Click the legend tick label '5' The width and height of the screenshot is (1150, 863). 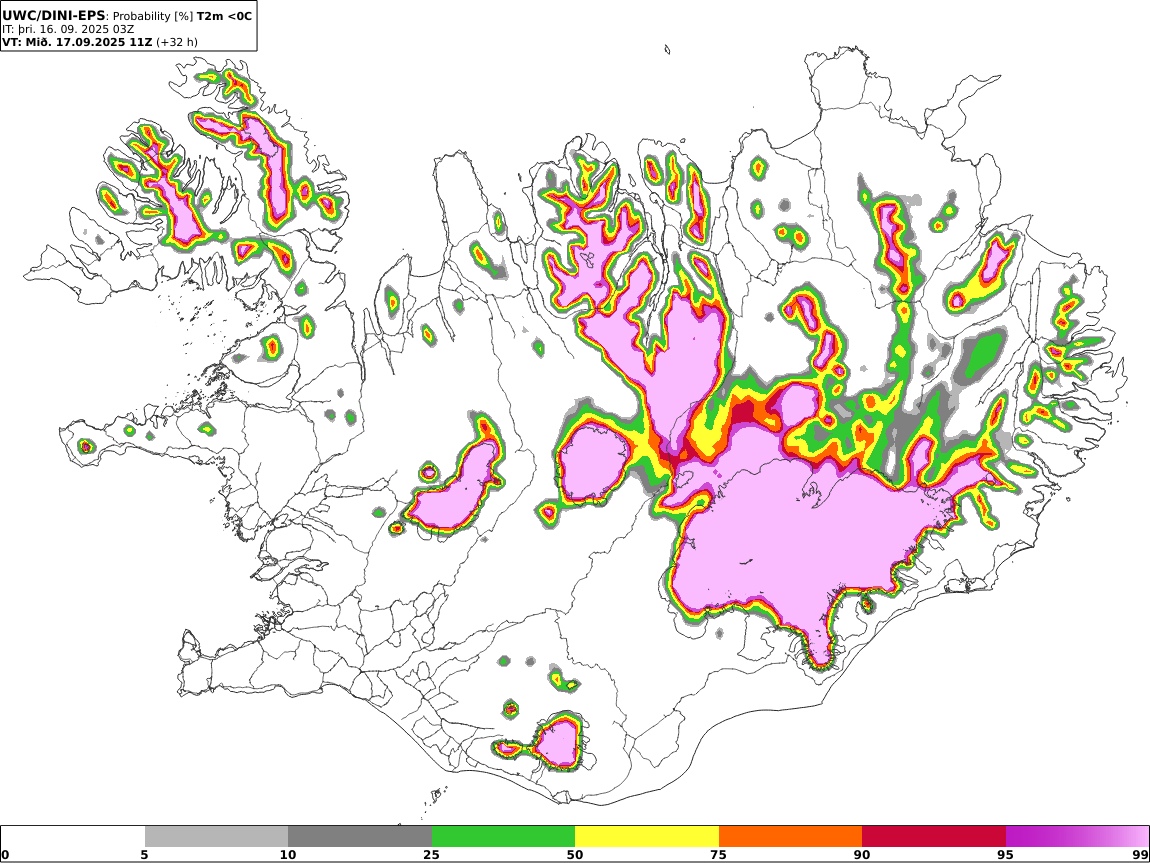point(145,855)
